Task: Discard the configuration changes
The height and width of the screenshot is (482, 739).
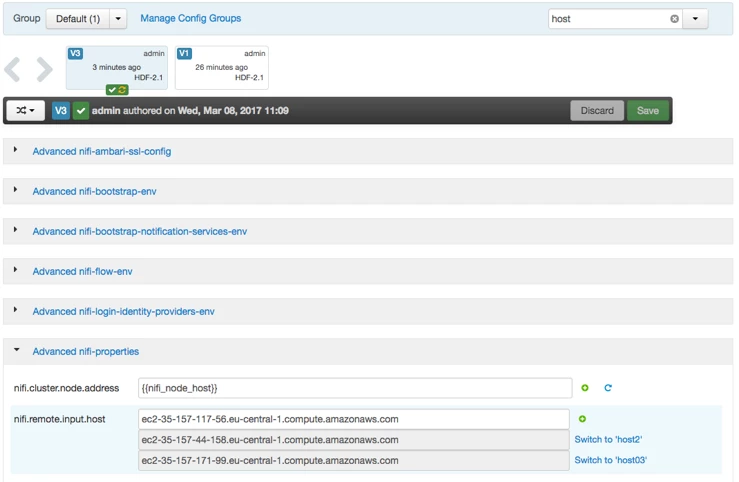Action: [597, 110]
